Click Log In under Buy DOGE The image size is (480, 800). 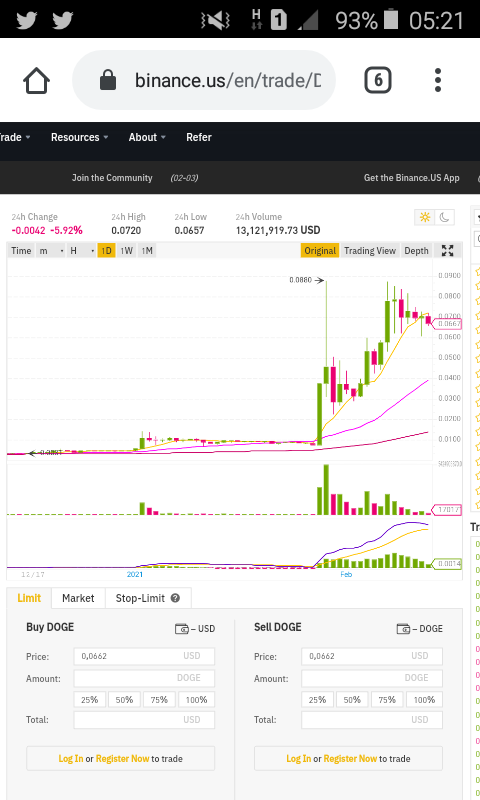71,759
